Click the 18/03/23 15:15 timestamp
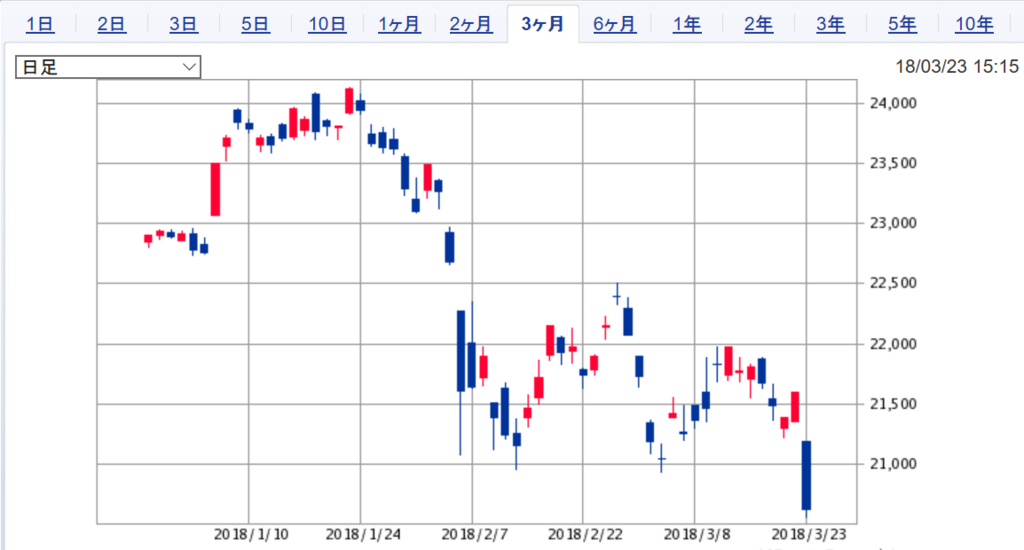This screenshot has width=1024, height=550. click(957, 67)
